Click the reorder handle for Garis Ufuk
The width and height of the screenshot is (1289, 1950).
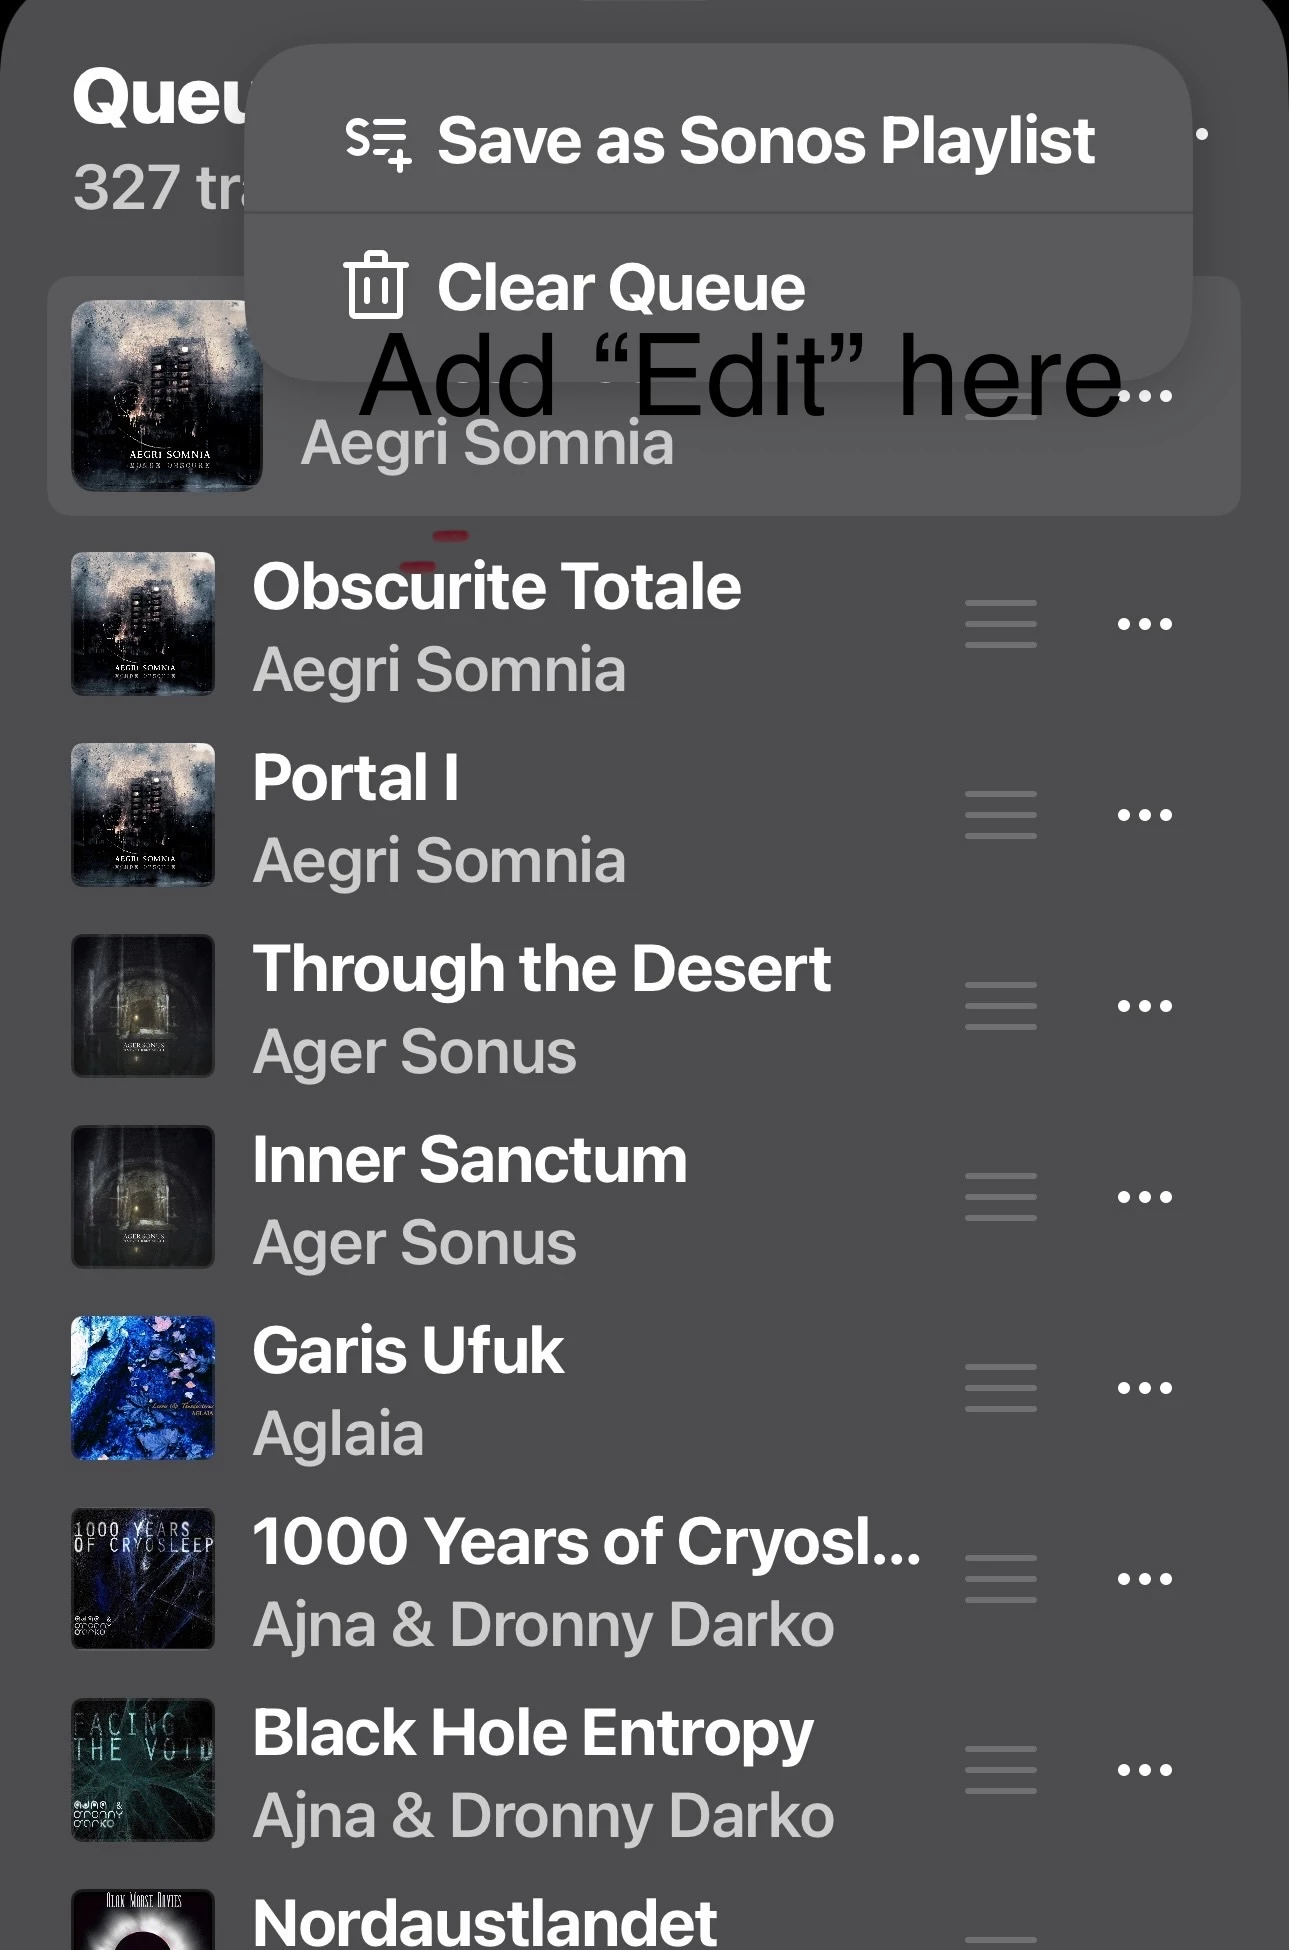tap(1000, 1388)
